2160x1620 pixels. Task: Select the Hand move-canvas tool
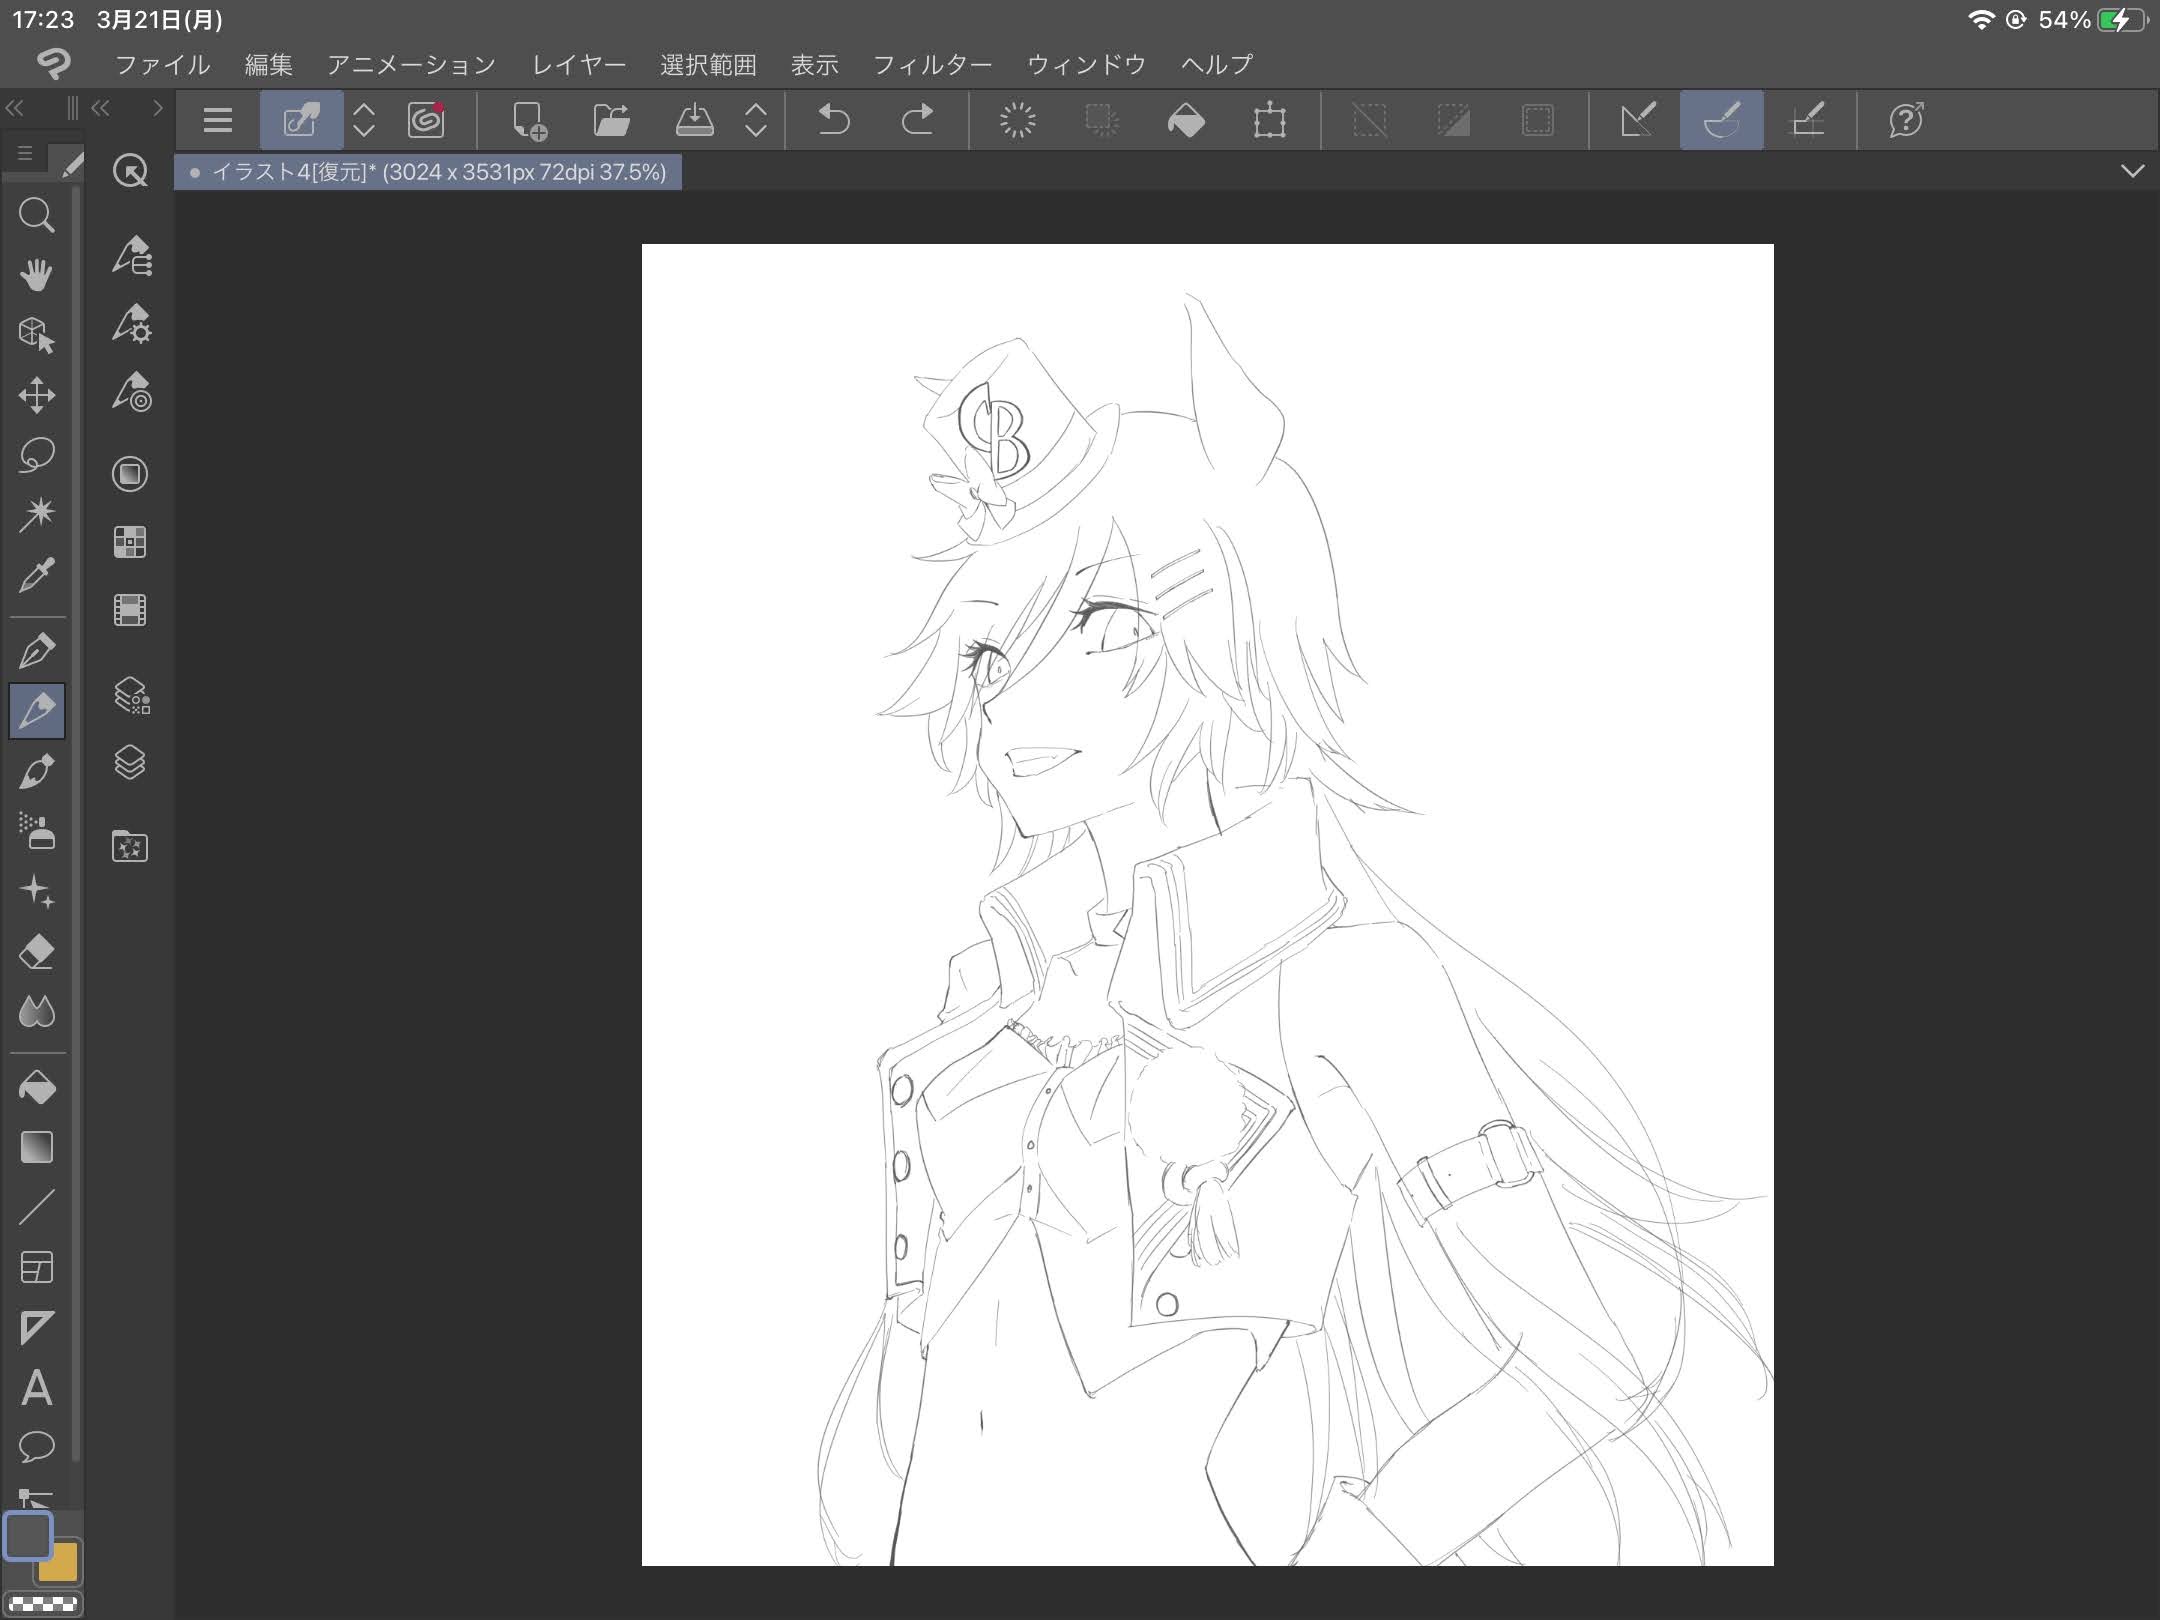click(37, 274)
